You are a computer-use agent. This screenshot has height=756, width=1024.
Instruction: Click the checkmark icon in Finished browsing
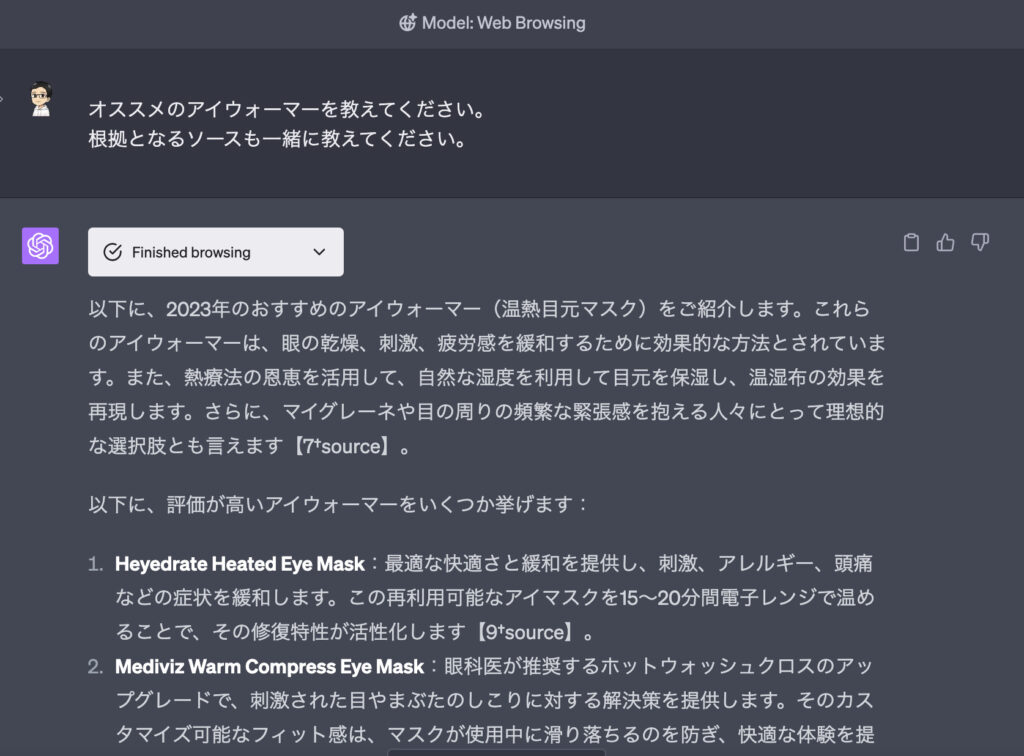point(112,252)
